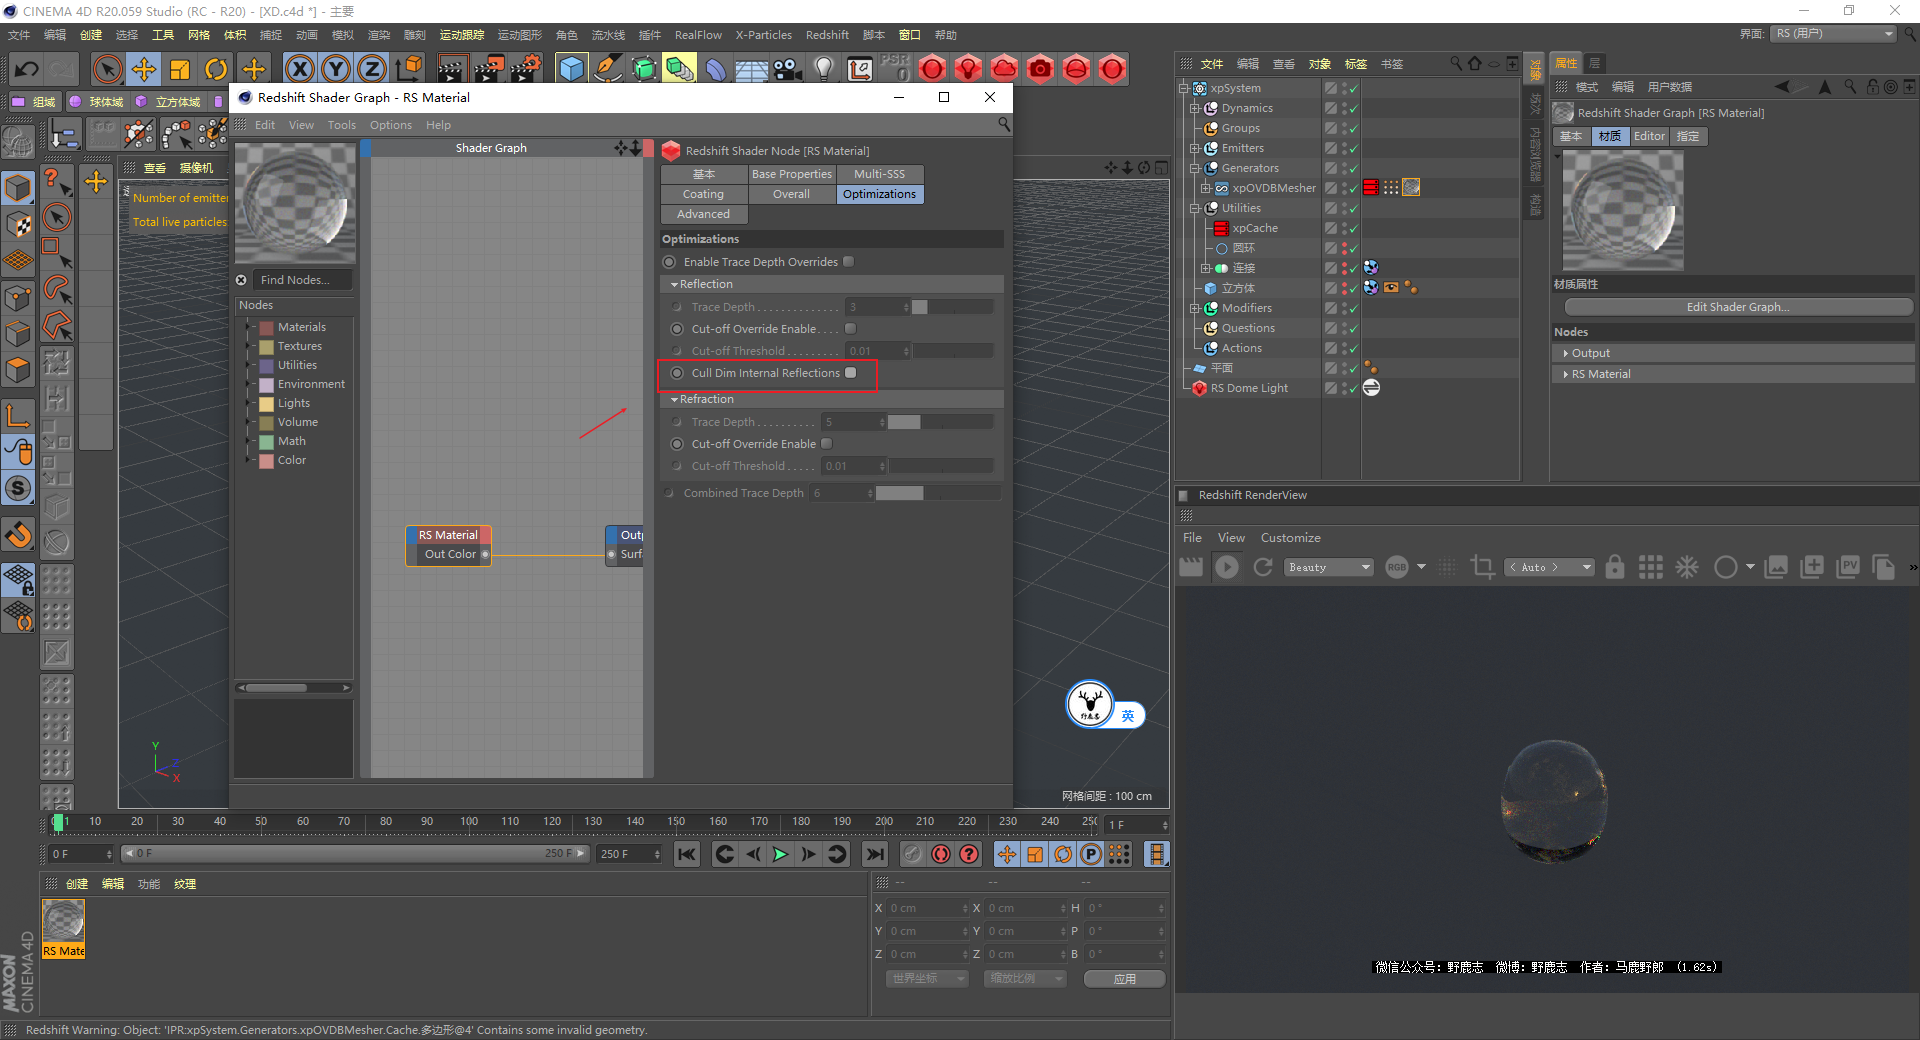Select the Move tool in top toolbar

pyautogui.click(x=144, y=69)
